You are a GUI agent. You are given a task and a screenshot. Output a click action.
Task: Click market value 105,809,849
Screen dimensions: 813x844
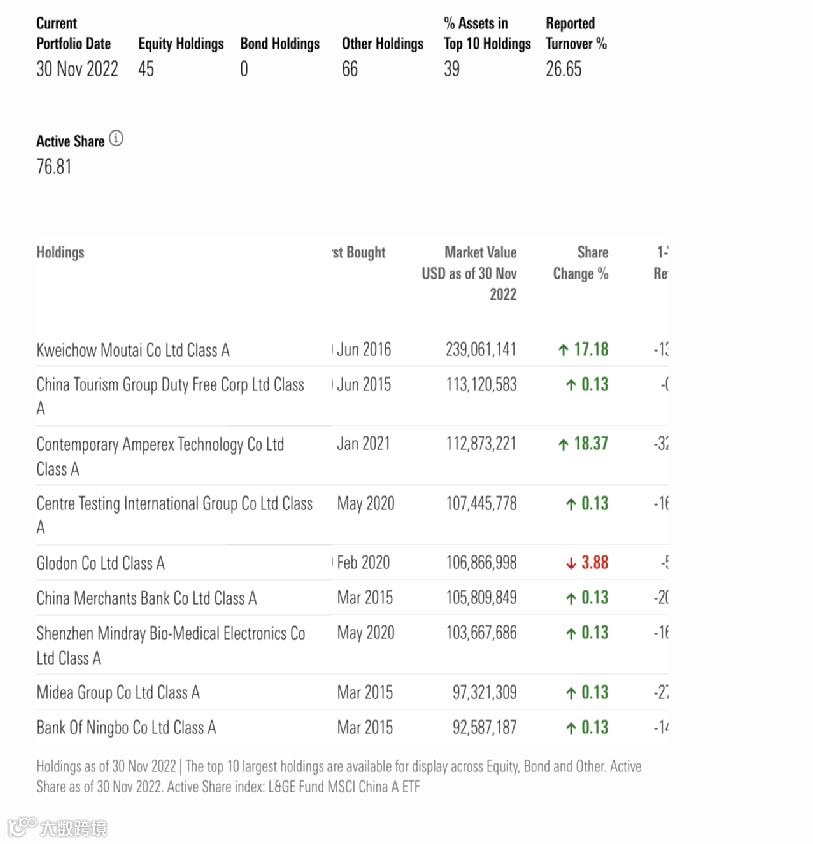(481, 597)
